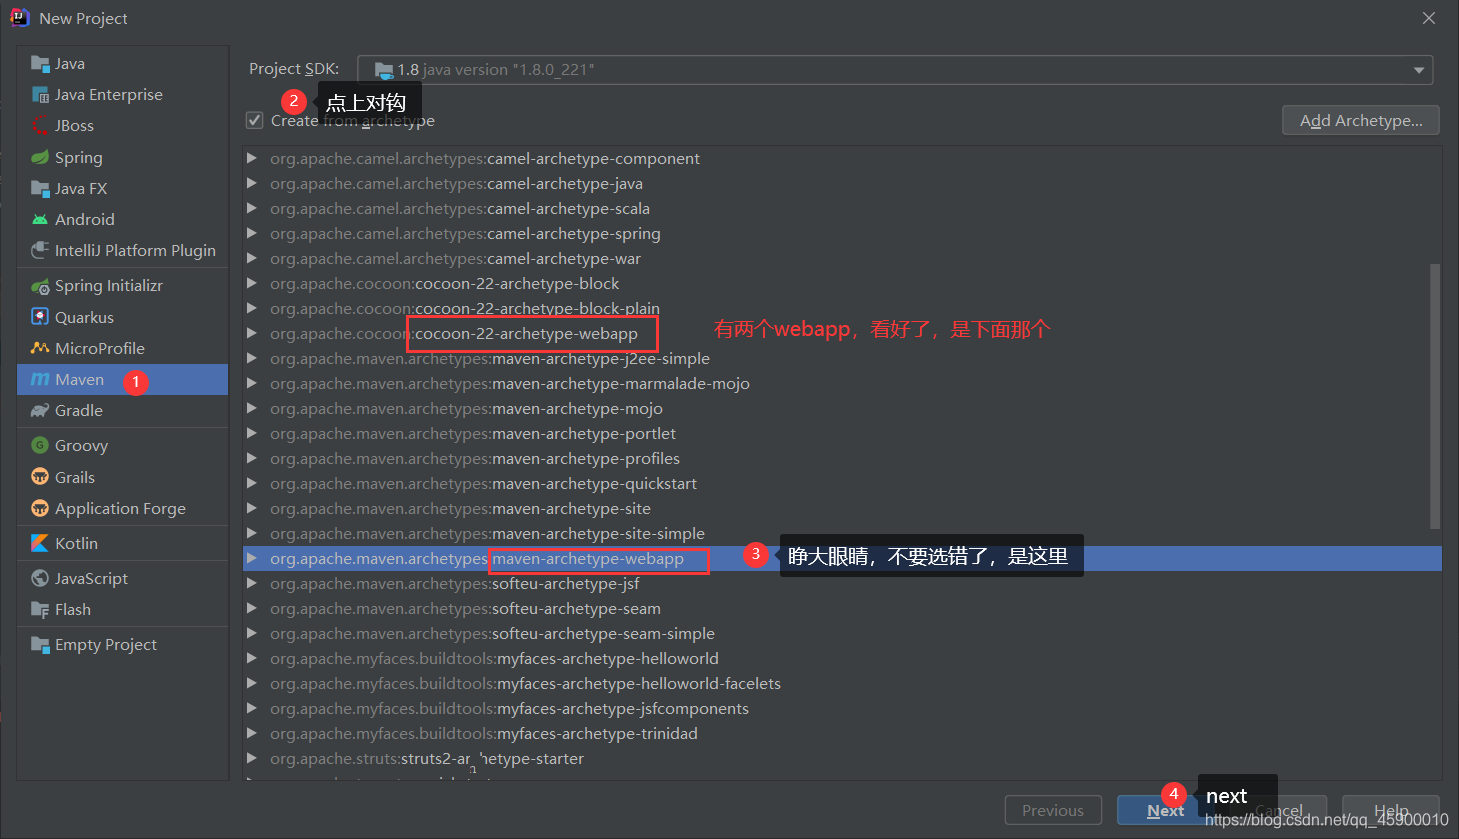
Task: Select maven-archetype-profiles row
Action: click(842, 458)
